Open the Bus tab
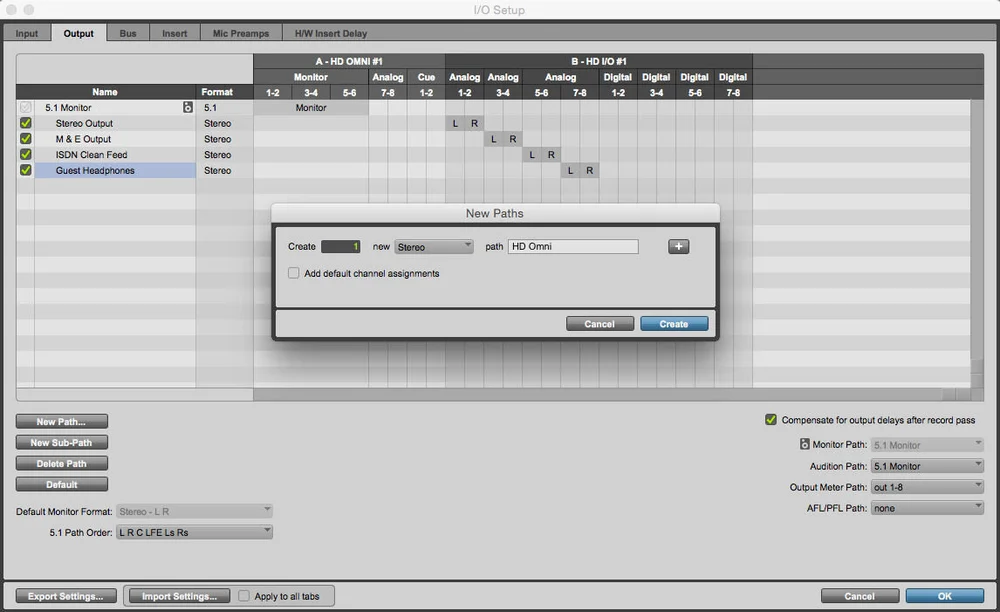 coord(127,32)
